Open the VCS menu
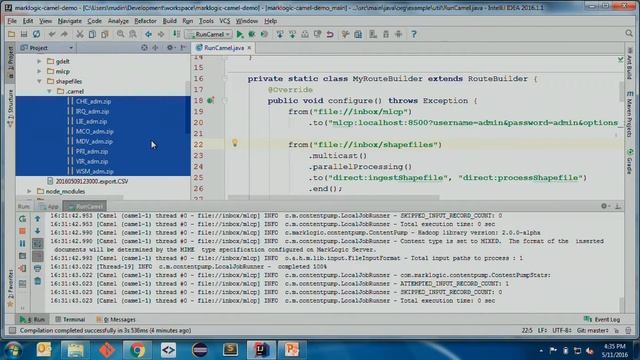Viewport: 640px width, 360px height. tap(224, 21)
